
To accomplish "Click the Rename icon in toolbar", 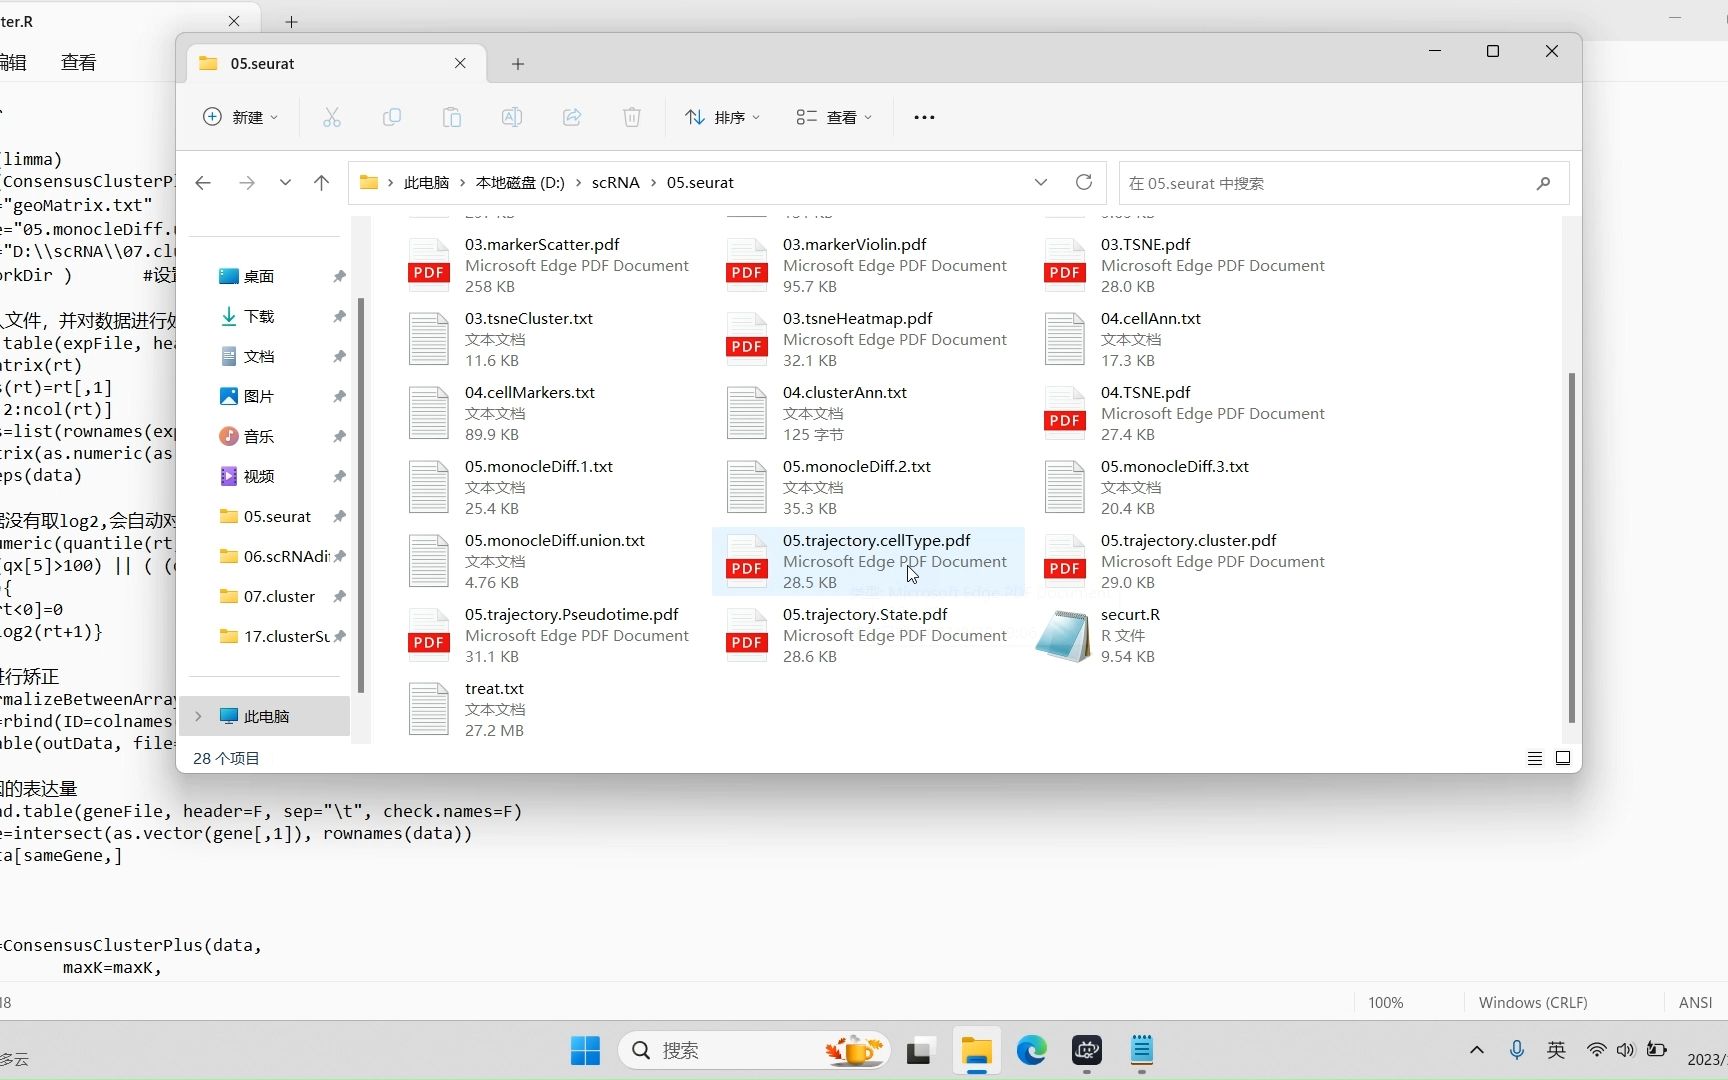I will [x=512, y=118].
